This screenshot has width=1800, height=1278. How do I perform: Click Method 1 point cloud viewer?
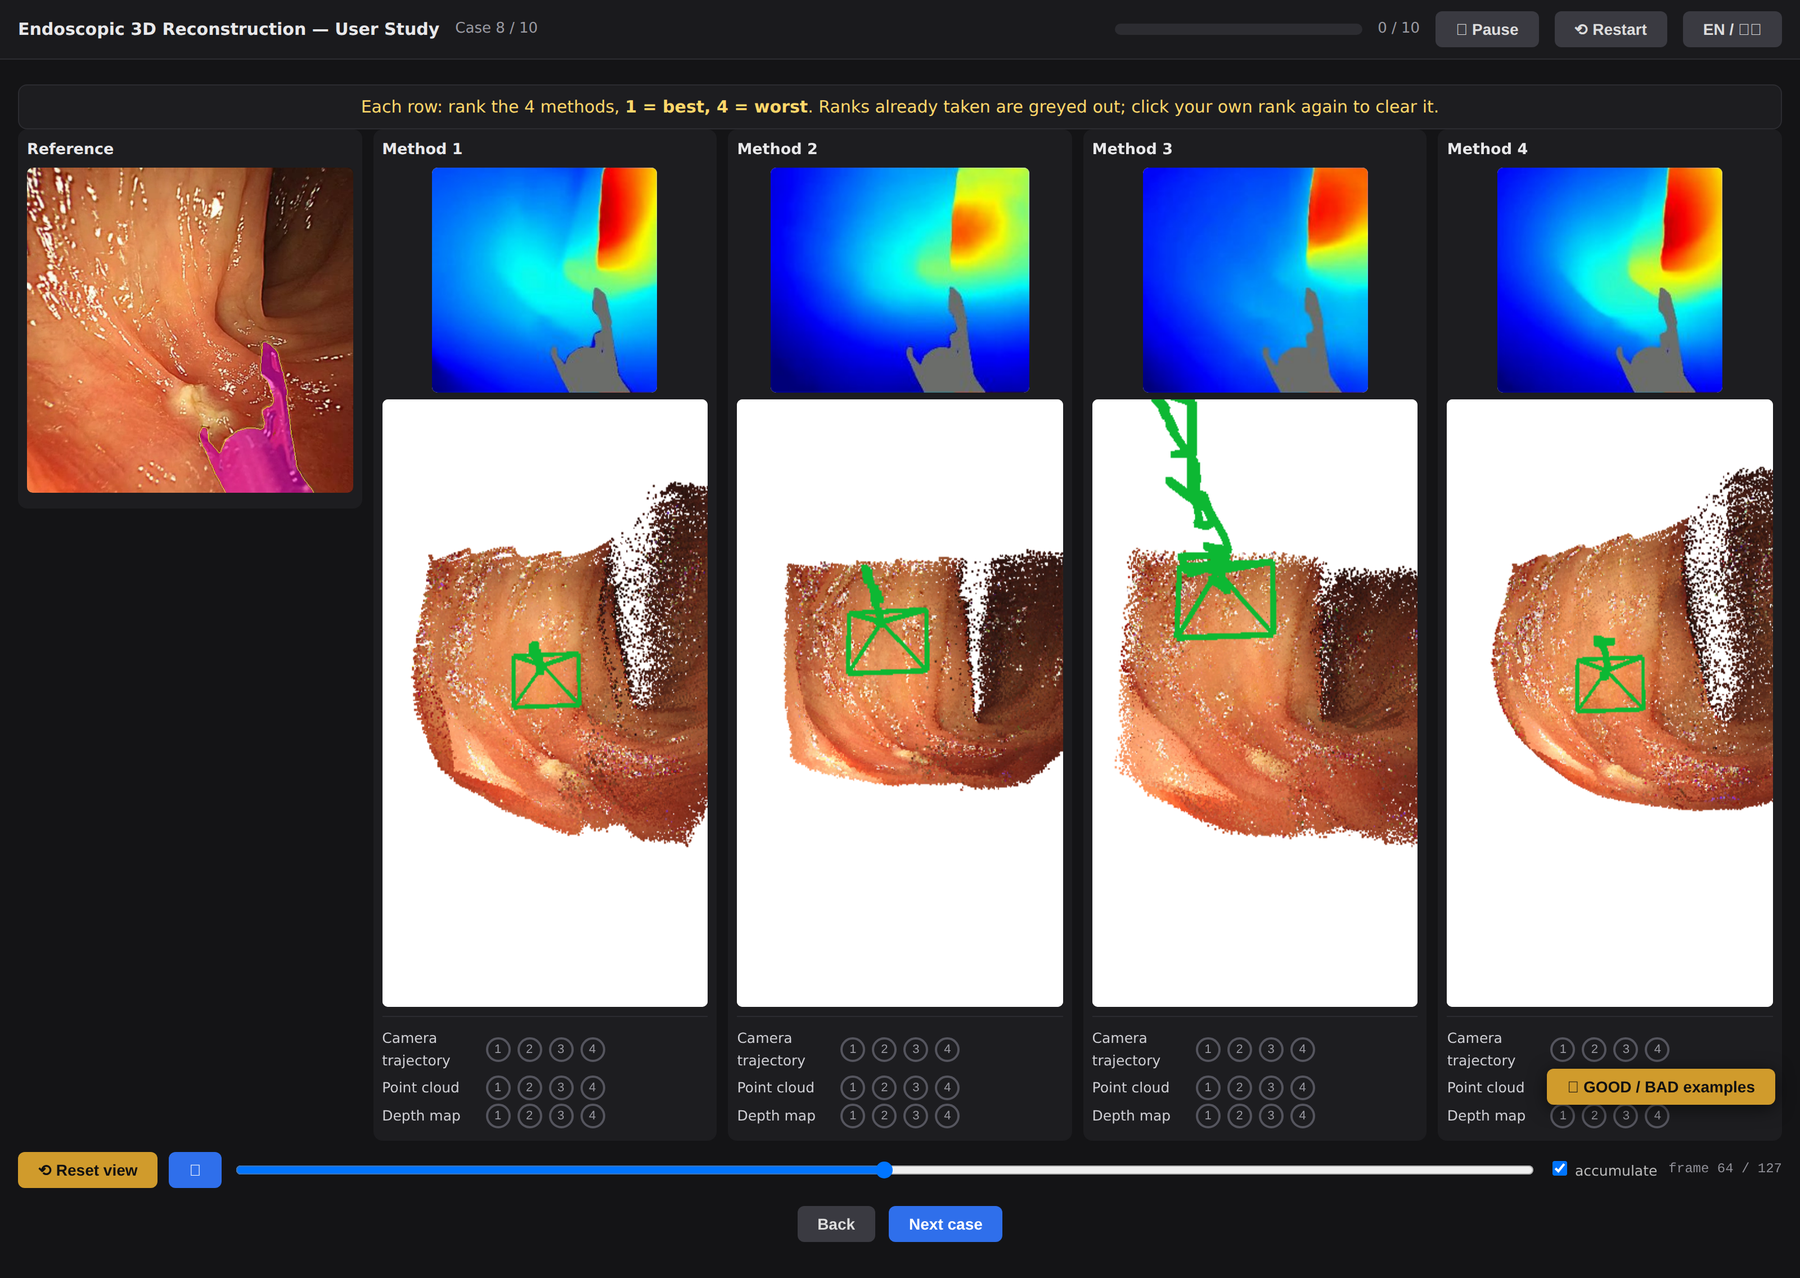545,703
